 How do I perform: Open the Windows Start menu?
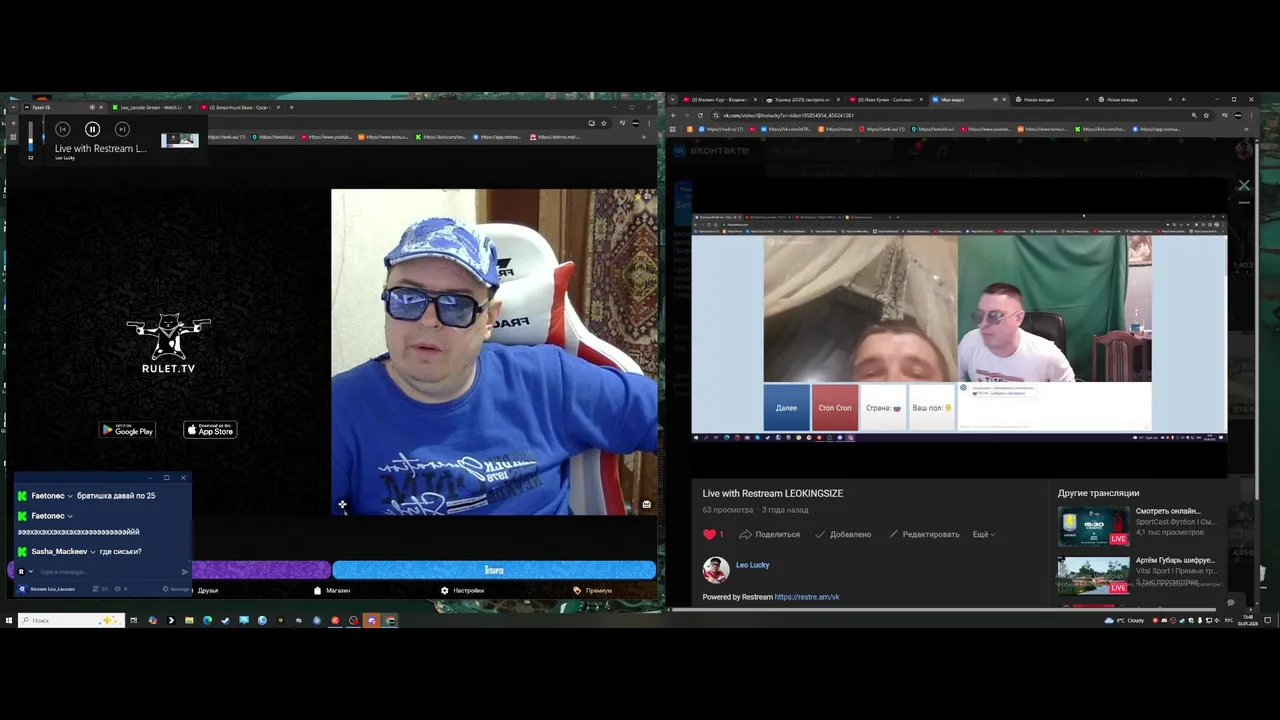(x=8, y=620)
